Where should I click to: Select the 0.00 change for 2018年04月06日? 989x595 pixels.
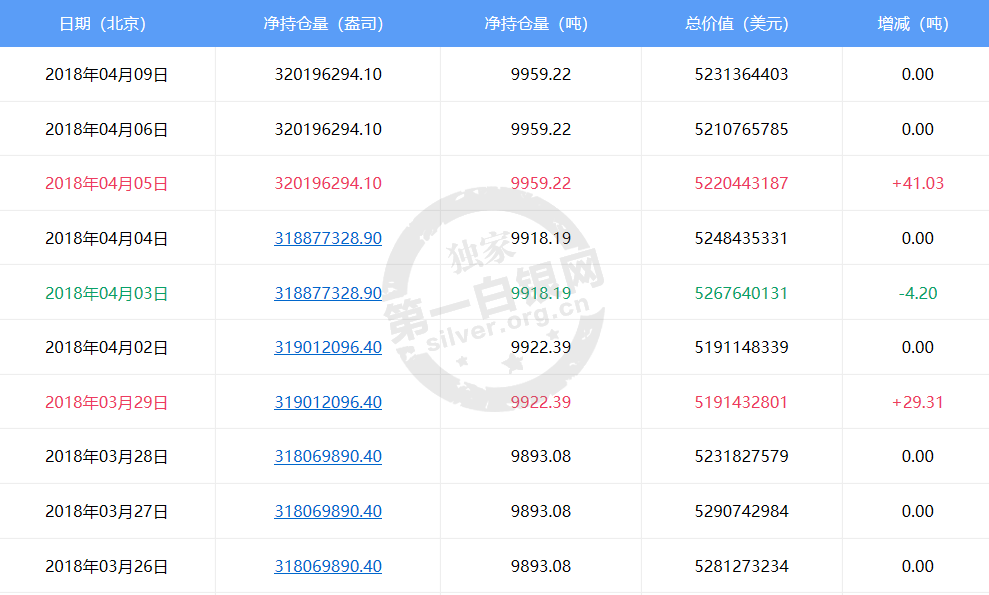(x=918, y=129)
